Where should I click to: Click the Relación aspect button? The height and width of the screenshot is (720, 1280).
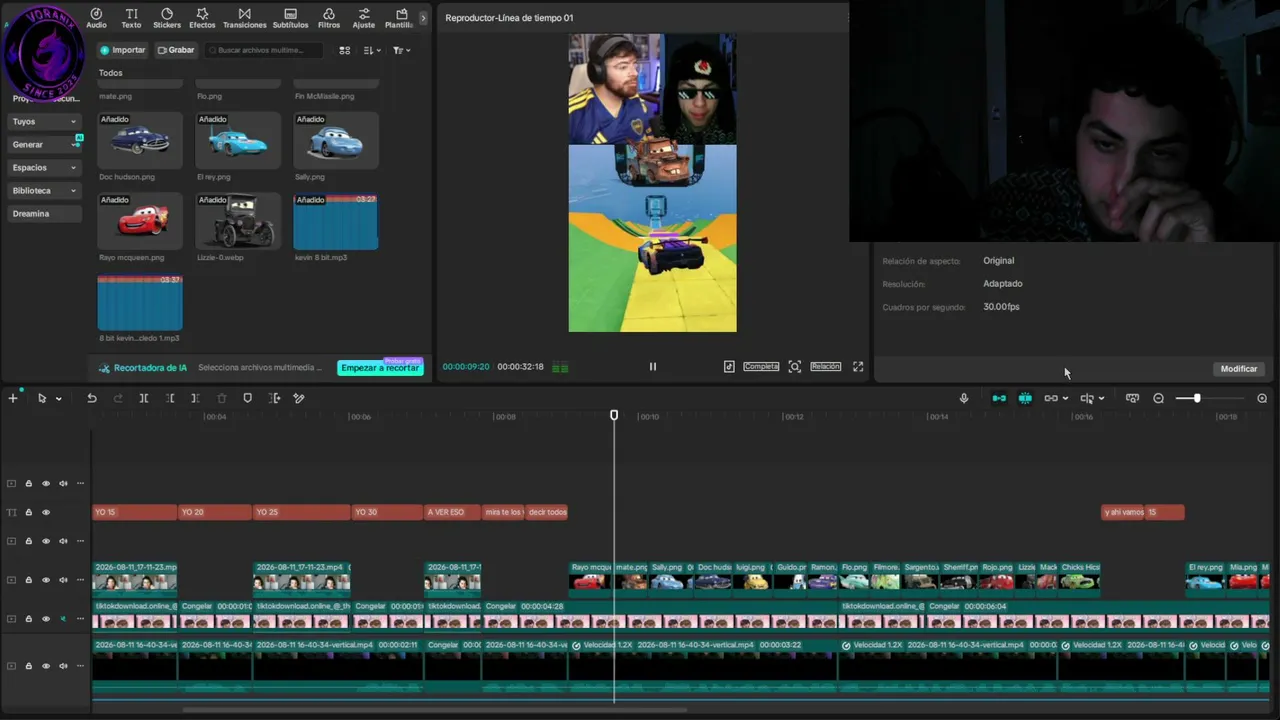click(x=826, y=367)
